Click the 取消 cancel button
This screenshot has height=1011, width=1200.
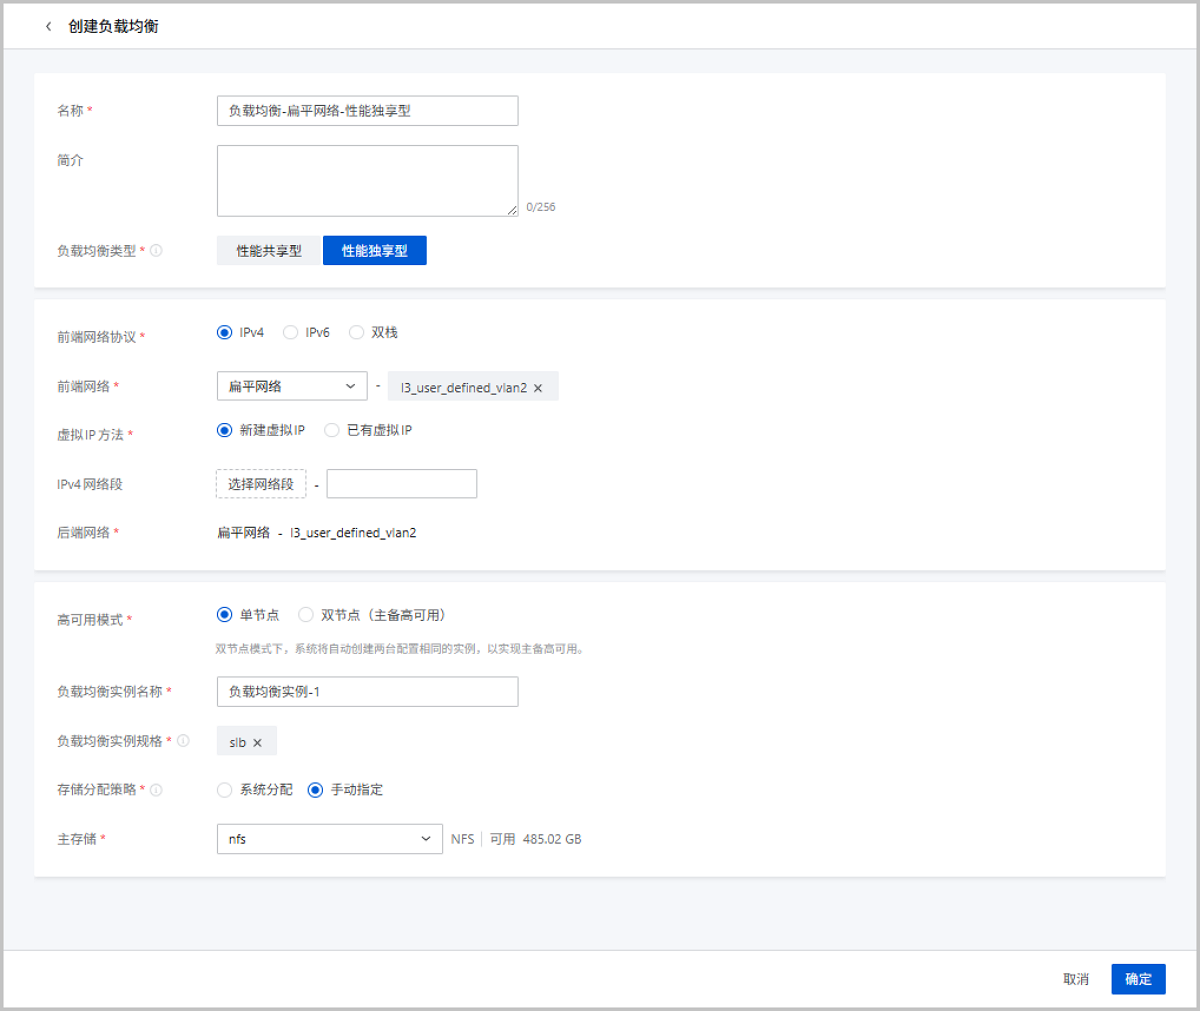1076,979
